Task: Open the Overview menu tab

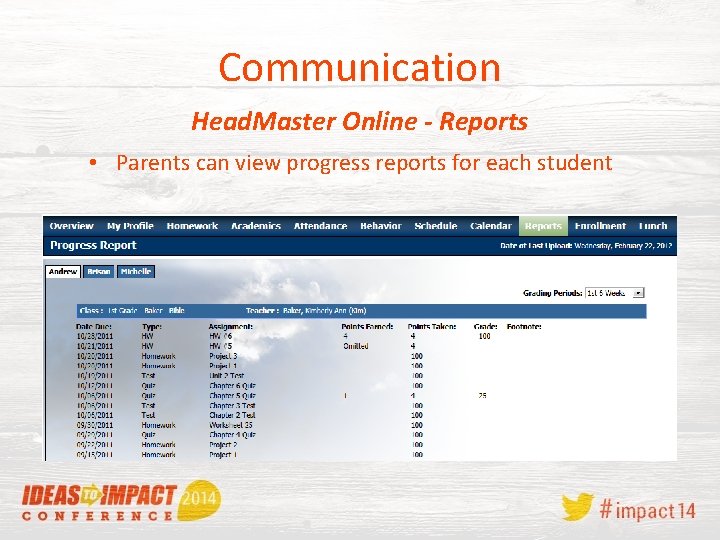Action: (71, 226)
